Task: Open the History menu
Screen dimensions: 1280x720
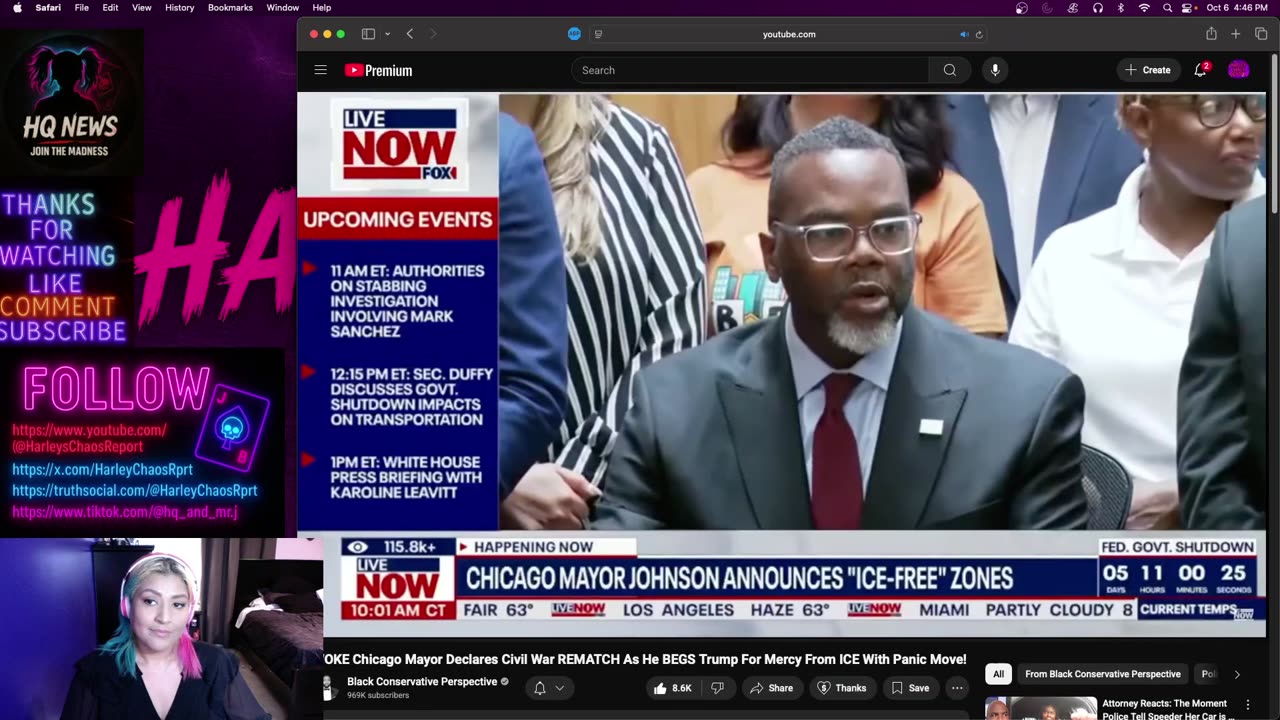Action: click(x=180, y=7)
